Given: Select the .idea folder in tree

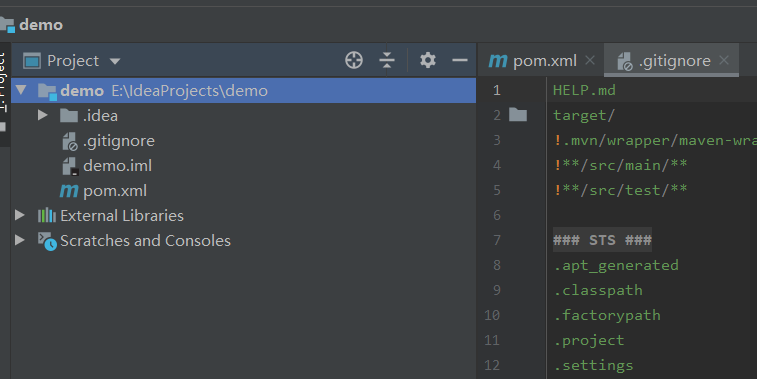Looking at the screenshot, I should [100, 116].
